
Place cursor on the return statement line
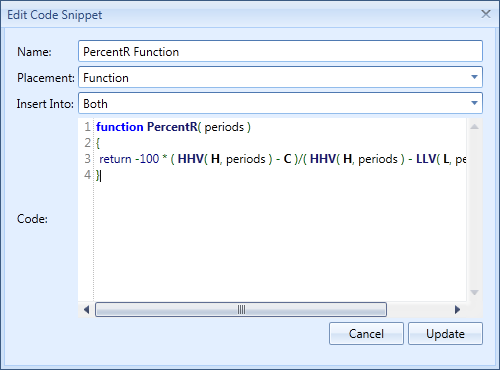tap(280, 159)
